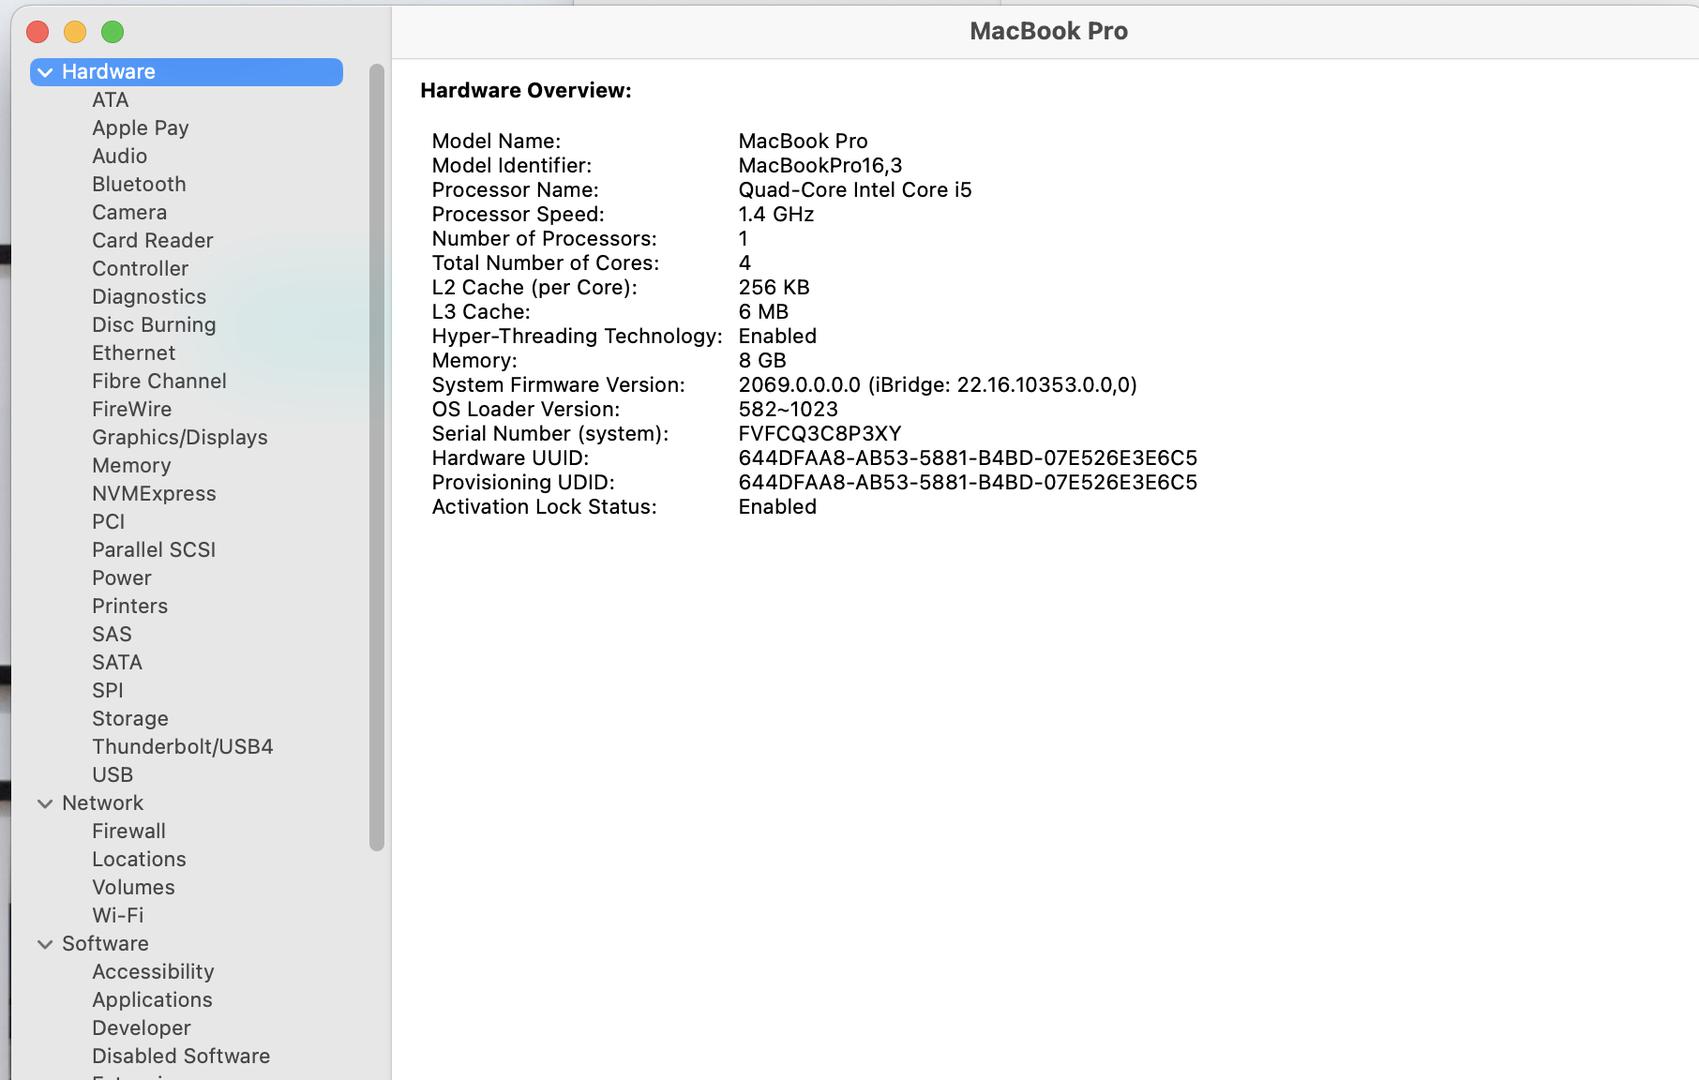Show Graphics/Displays information
Screen dimensions: 1699x1080
(x=180, y=438)
